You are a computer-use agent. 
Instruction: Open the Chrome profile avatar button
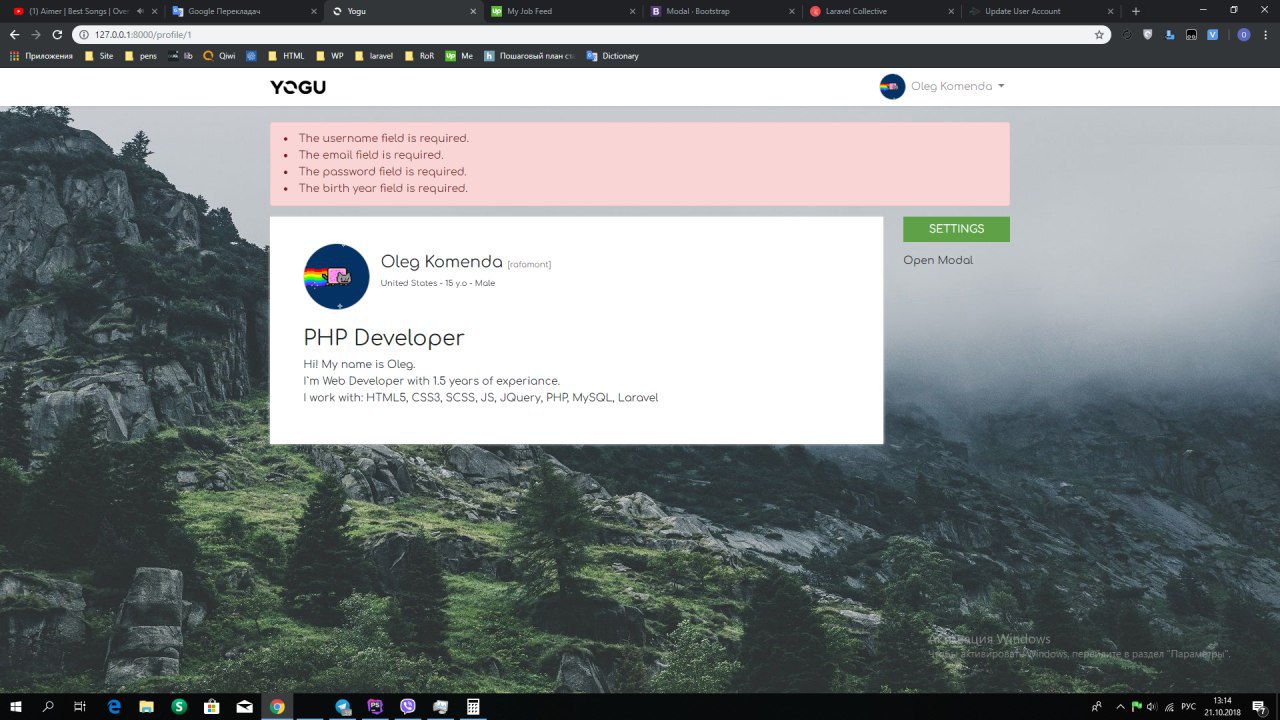tap(1243, 34)
